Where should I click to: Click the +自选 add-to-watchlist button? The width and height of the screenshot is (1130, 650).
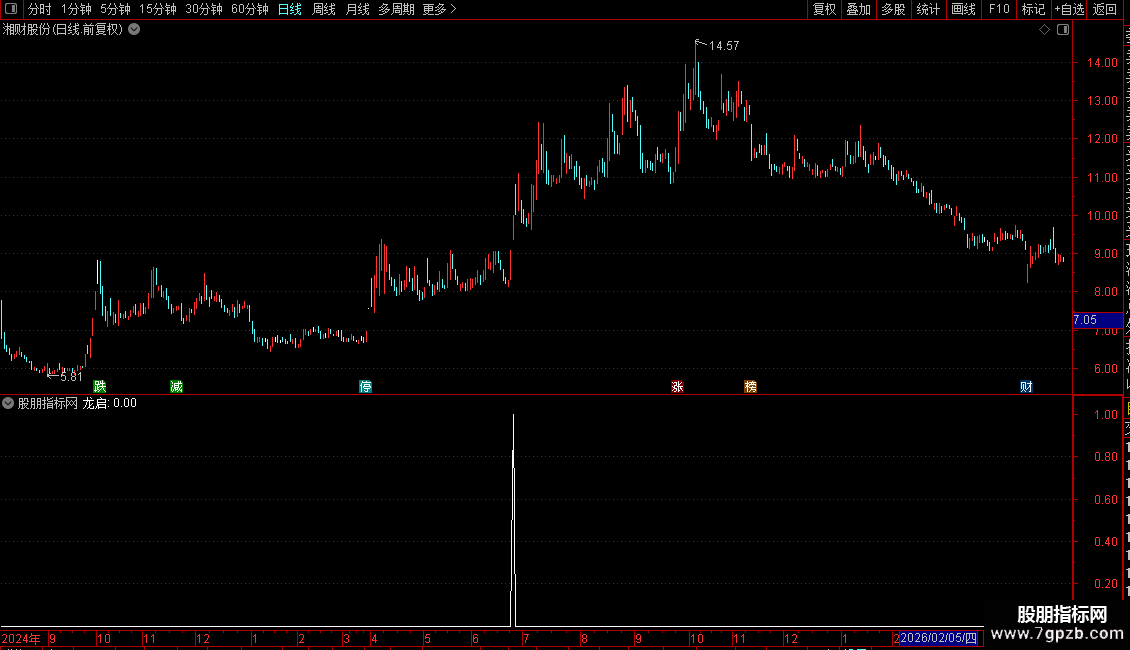pyautogui.click(x=1069, y=9)
